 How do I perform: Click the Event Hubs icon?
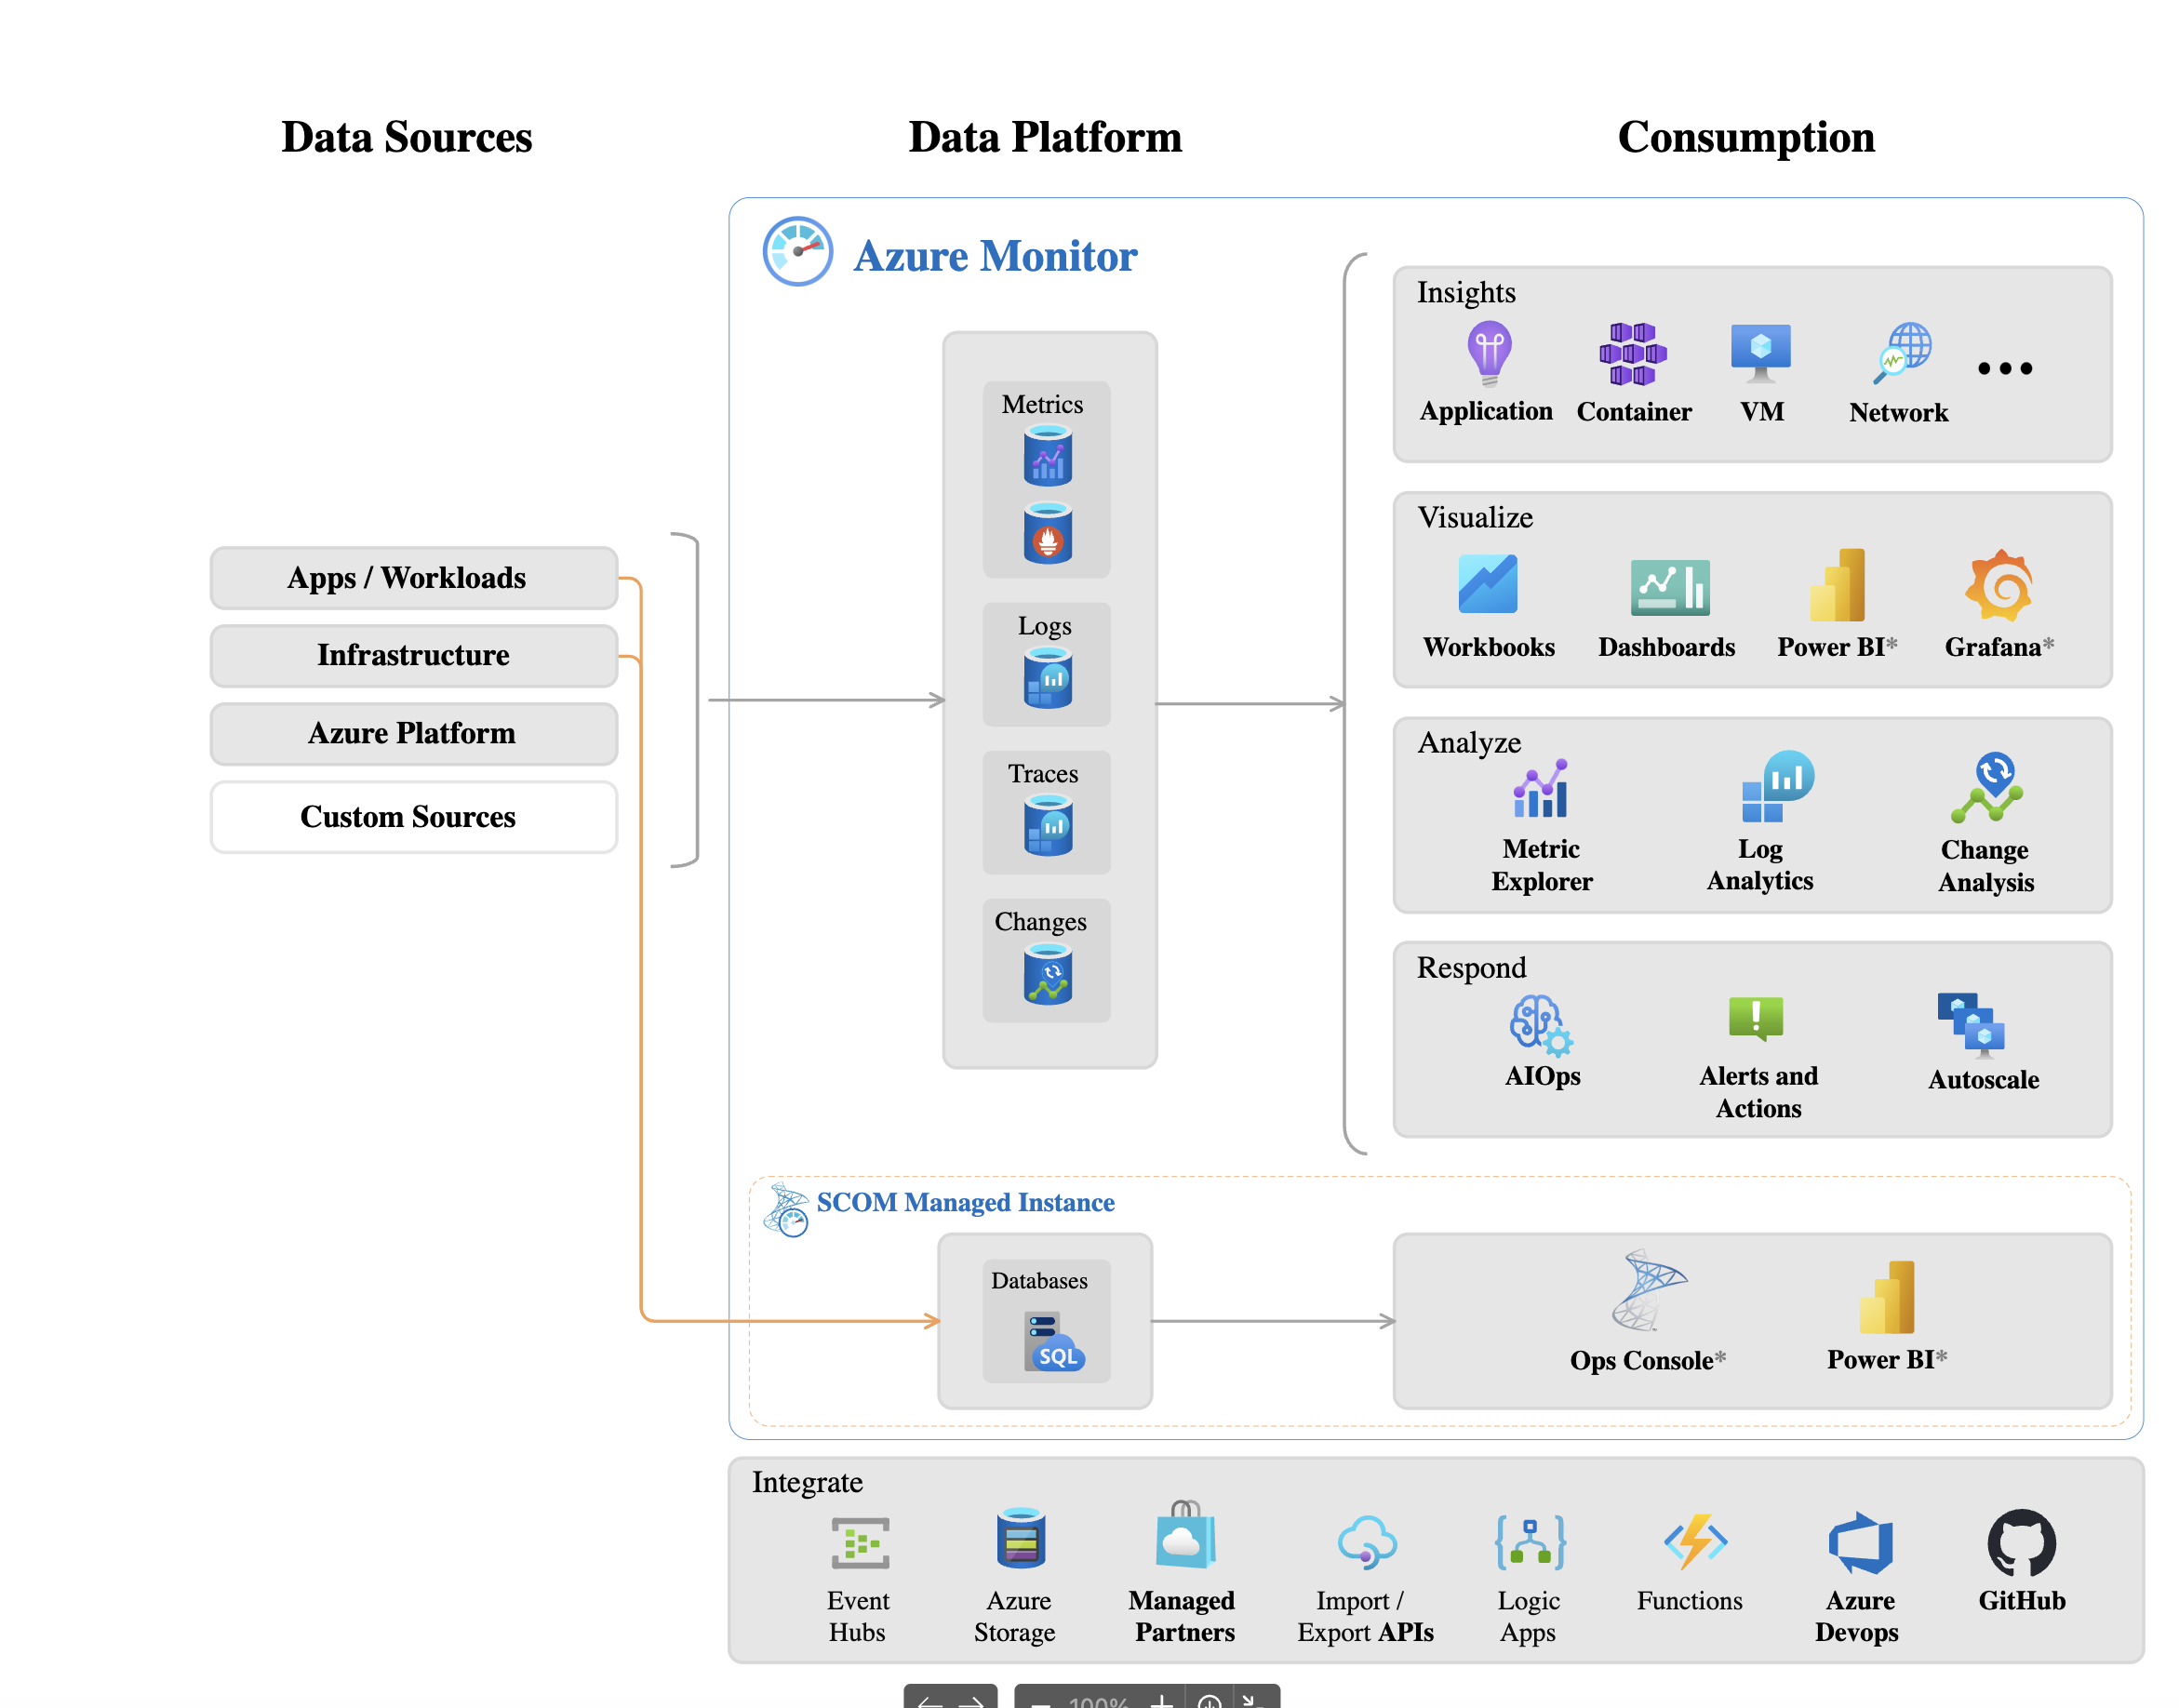[x=860, y=1542]
